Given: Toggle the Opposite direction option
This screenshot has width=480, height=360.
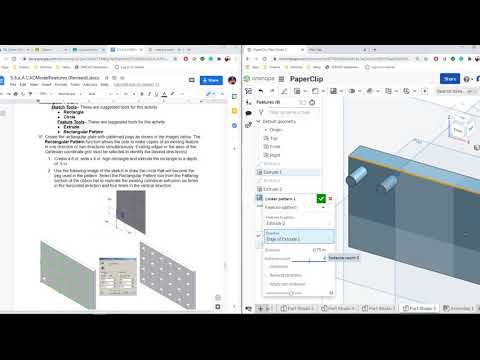Looking at the screenshot, I should (x=278, y=267).
